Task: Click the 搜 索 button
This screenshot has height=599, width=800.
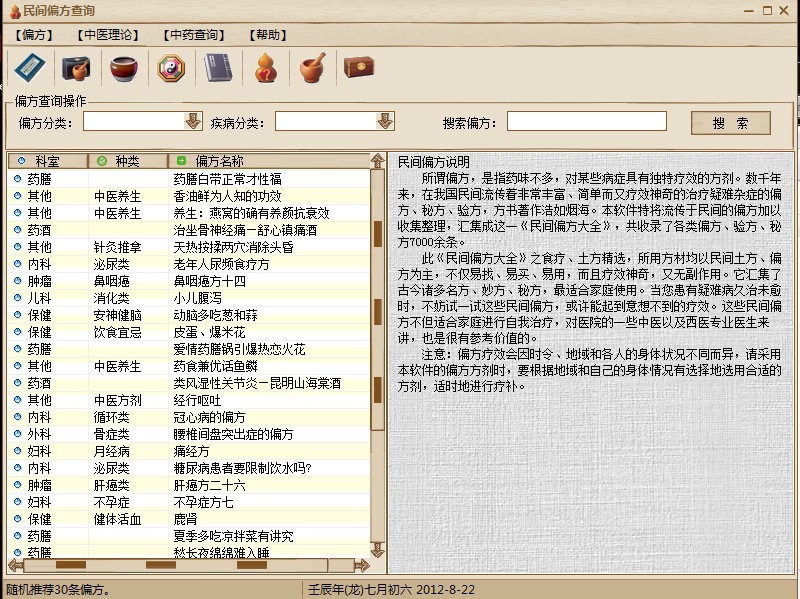Action: tap(730, 123)
